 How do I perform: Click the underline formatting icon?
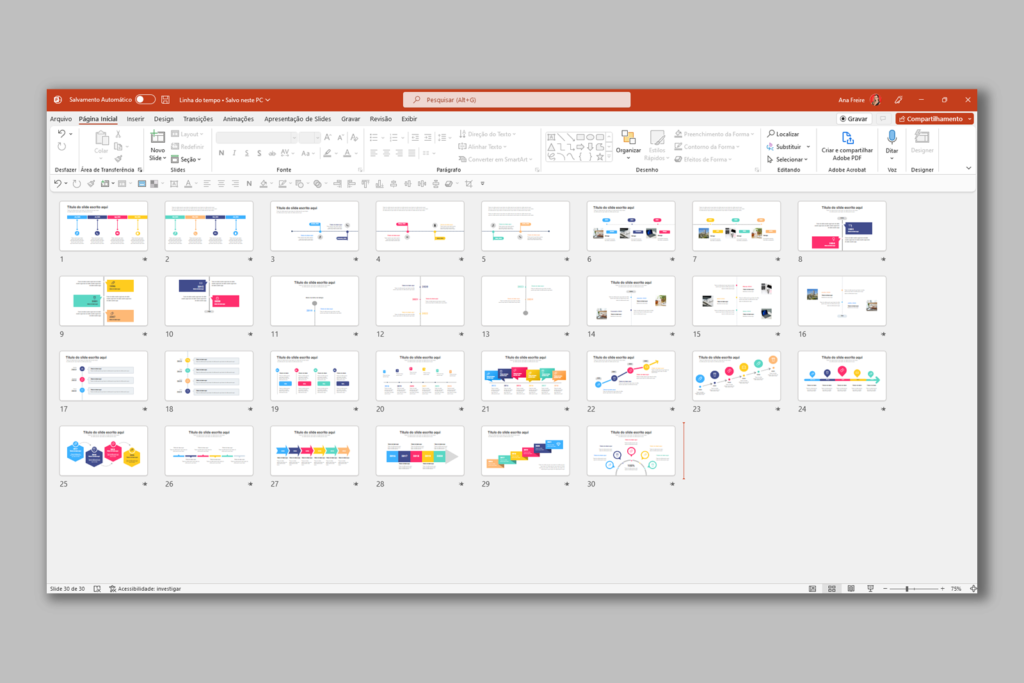(247, 153)
